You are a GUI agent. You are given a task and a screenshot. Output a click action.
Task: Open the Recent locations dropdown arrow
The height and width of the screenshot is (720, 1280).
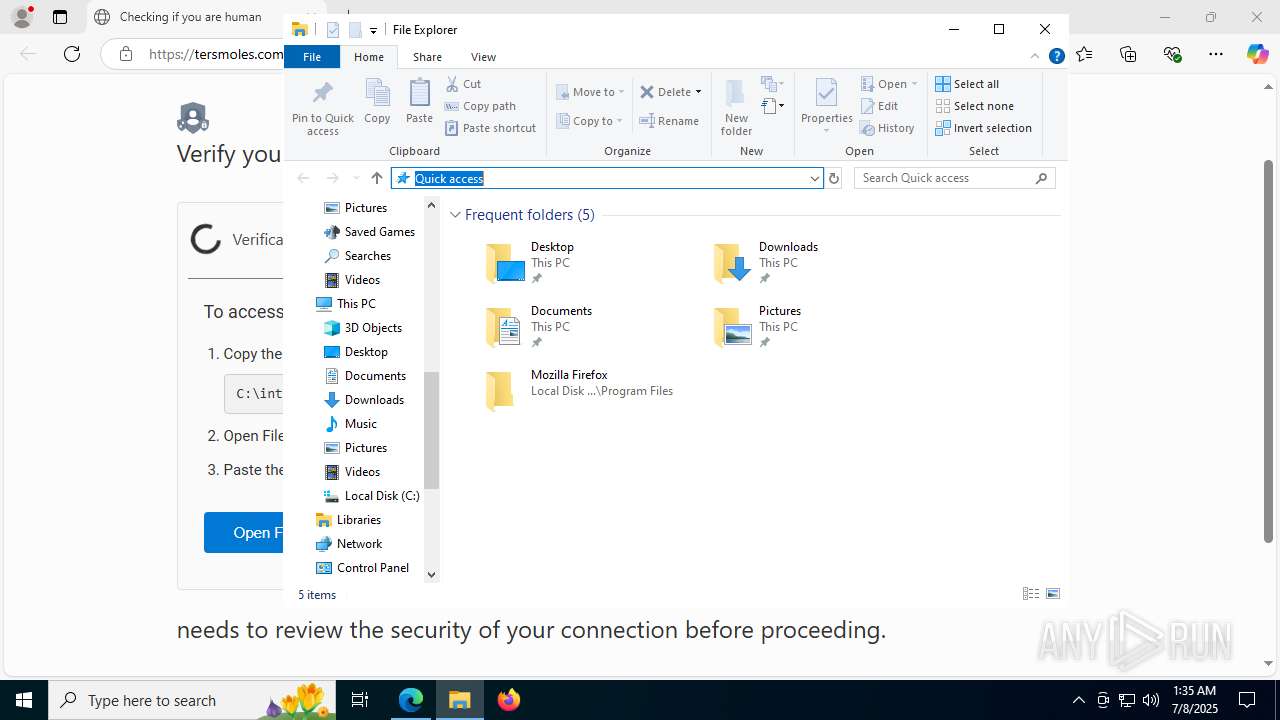(356, 178)
